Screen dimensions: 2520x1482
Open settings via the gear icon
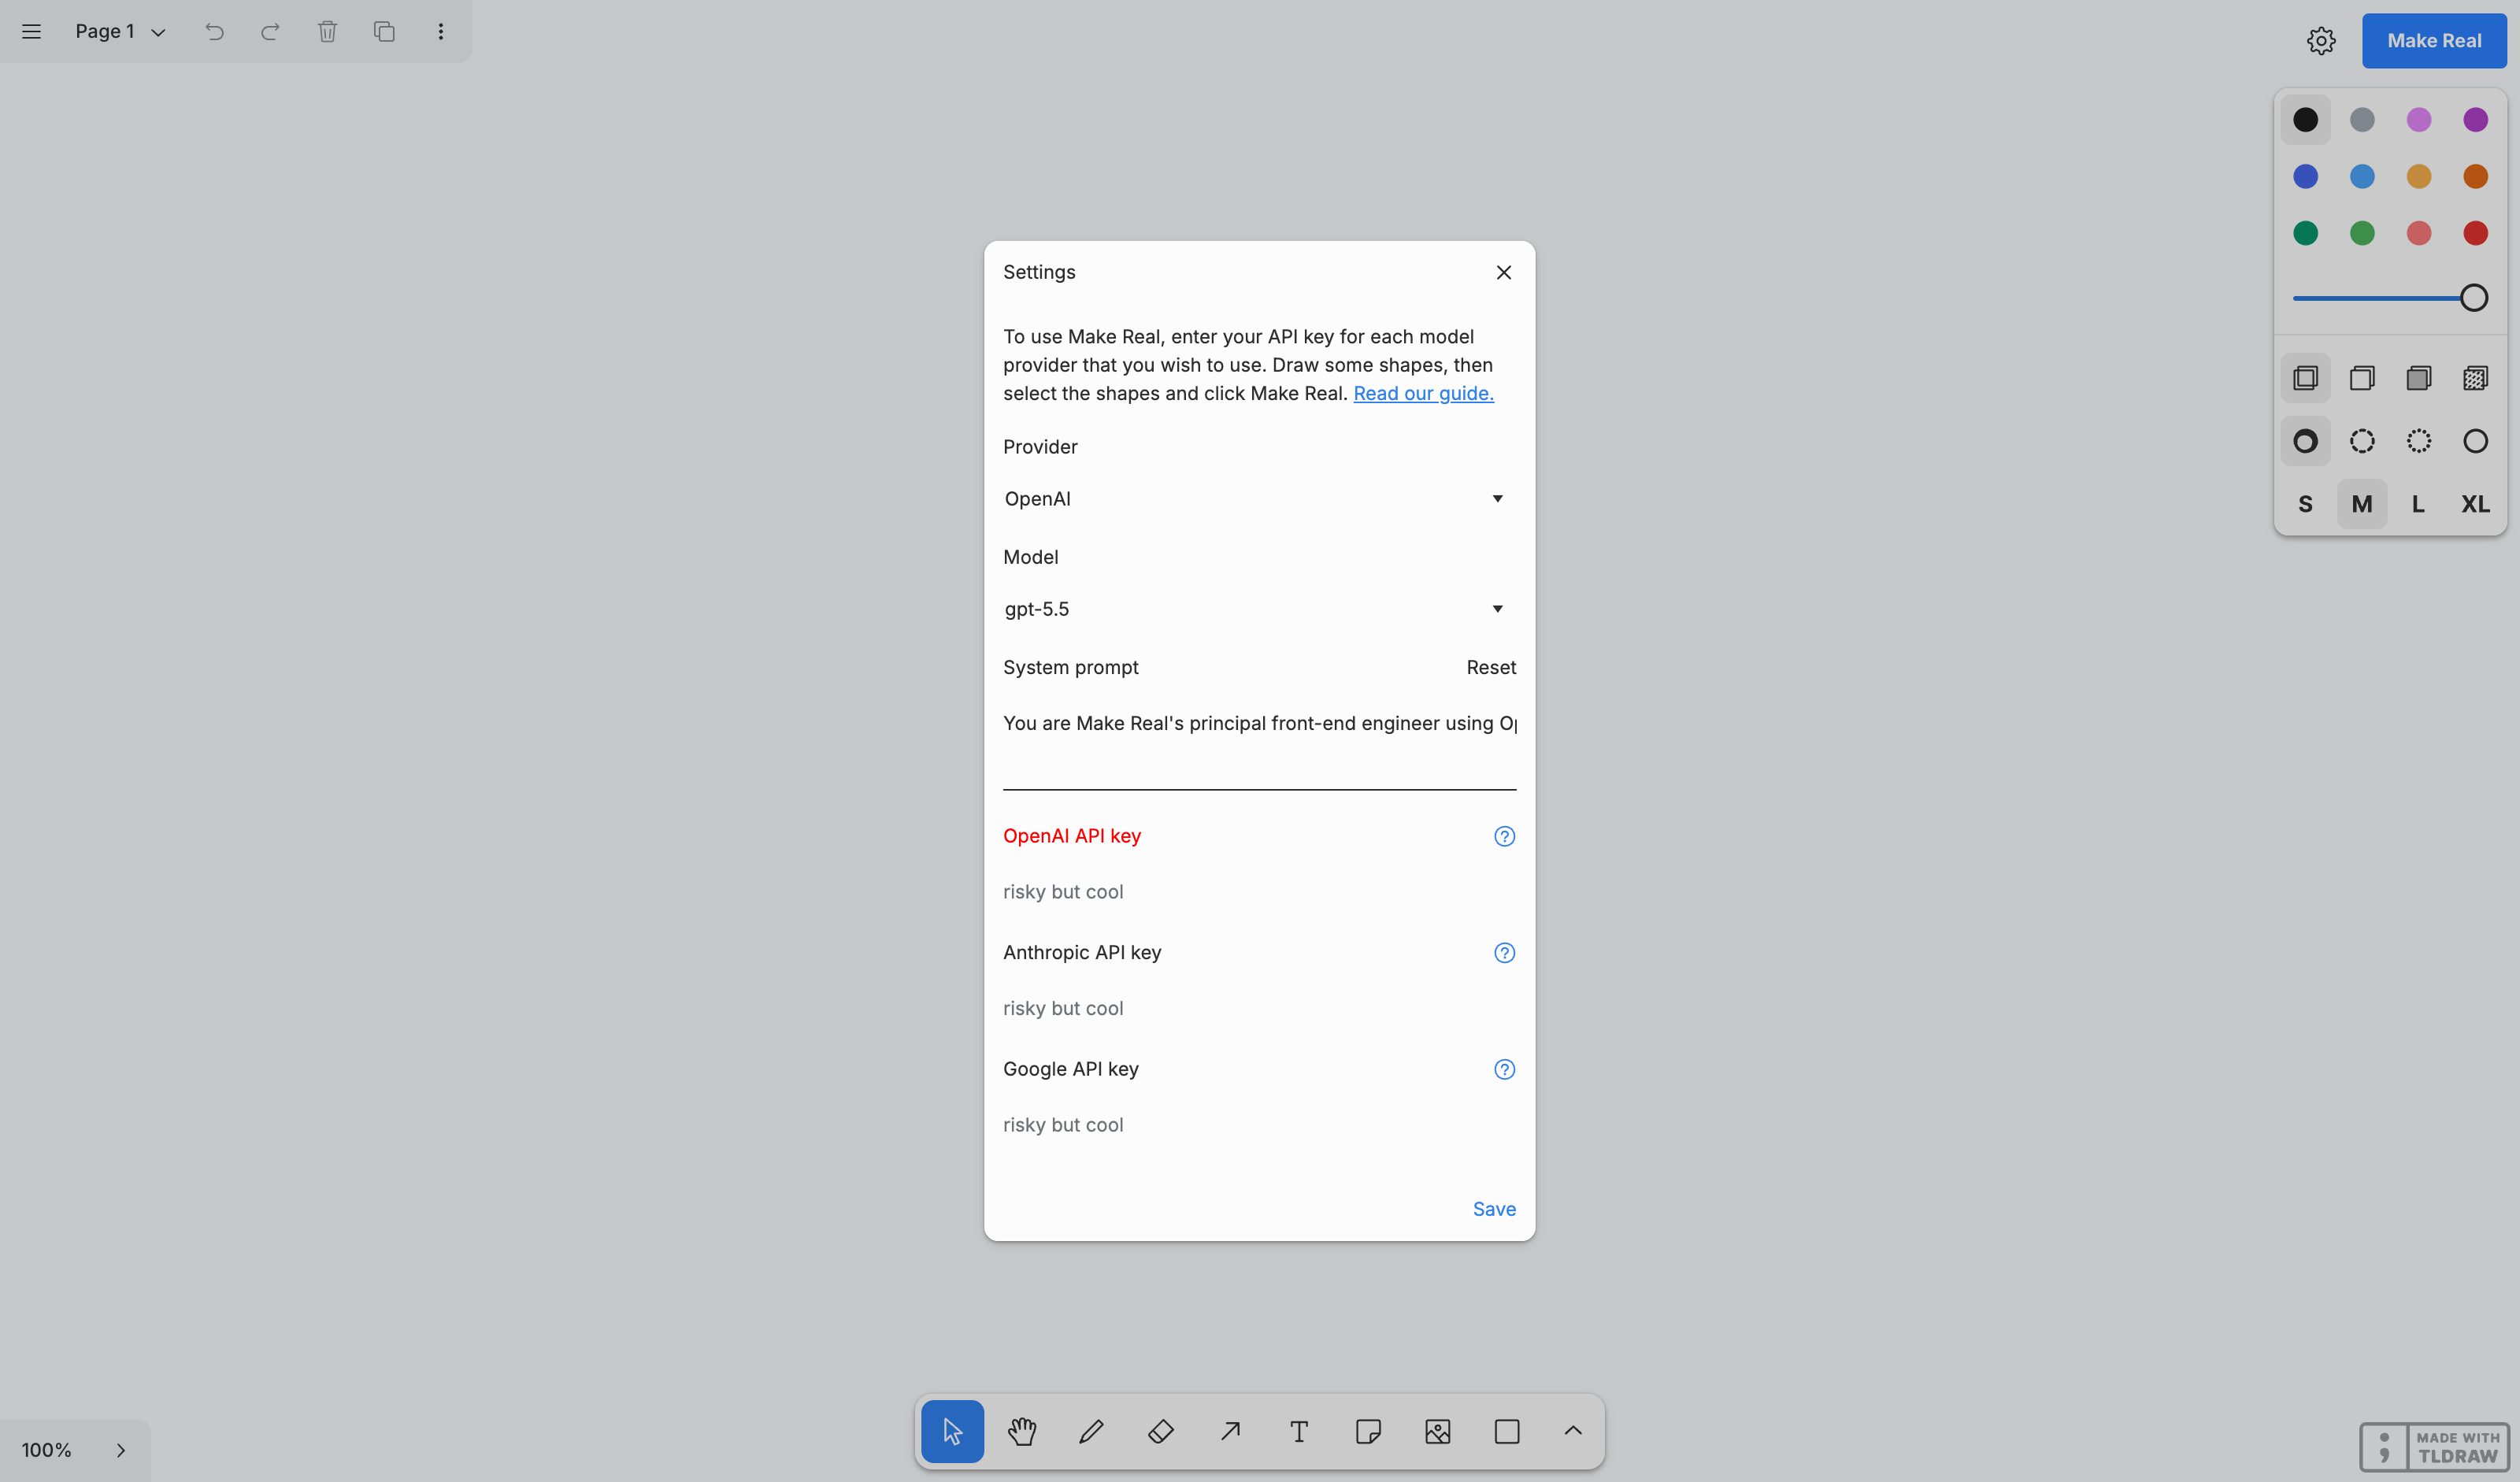[2321, 40]
